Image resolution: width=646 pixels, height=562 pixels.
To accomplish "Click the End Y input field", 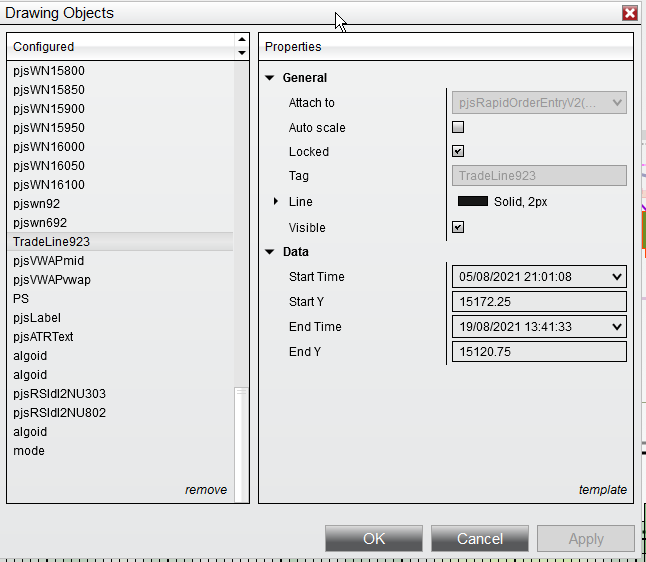I will point(539,351).
